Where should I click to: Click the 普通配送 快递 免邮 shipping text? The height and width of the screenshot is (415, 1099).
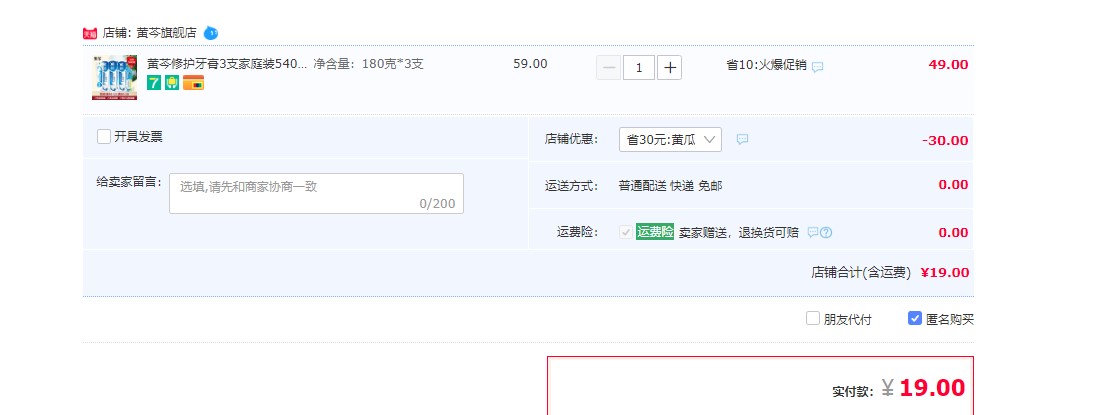point(670,186)
